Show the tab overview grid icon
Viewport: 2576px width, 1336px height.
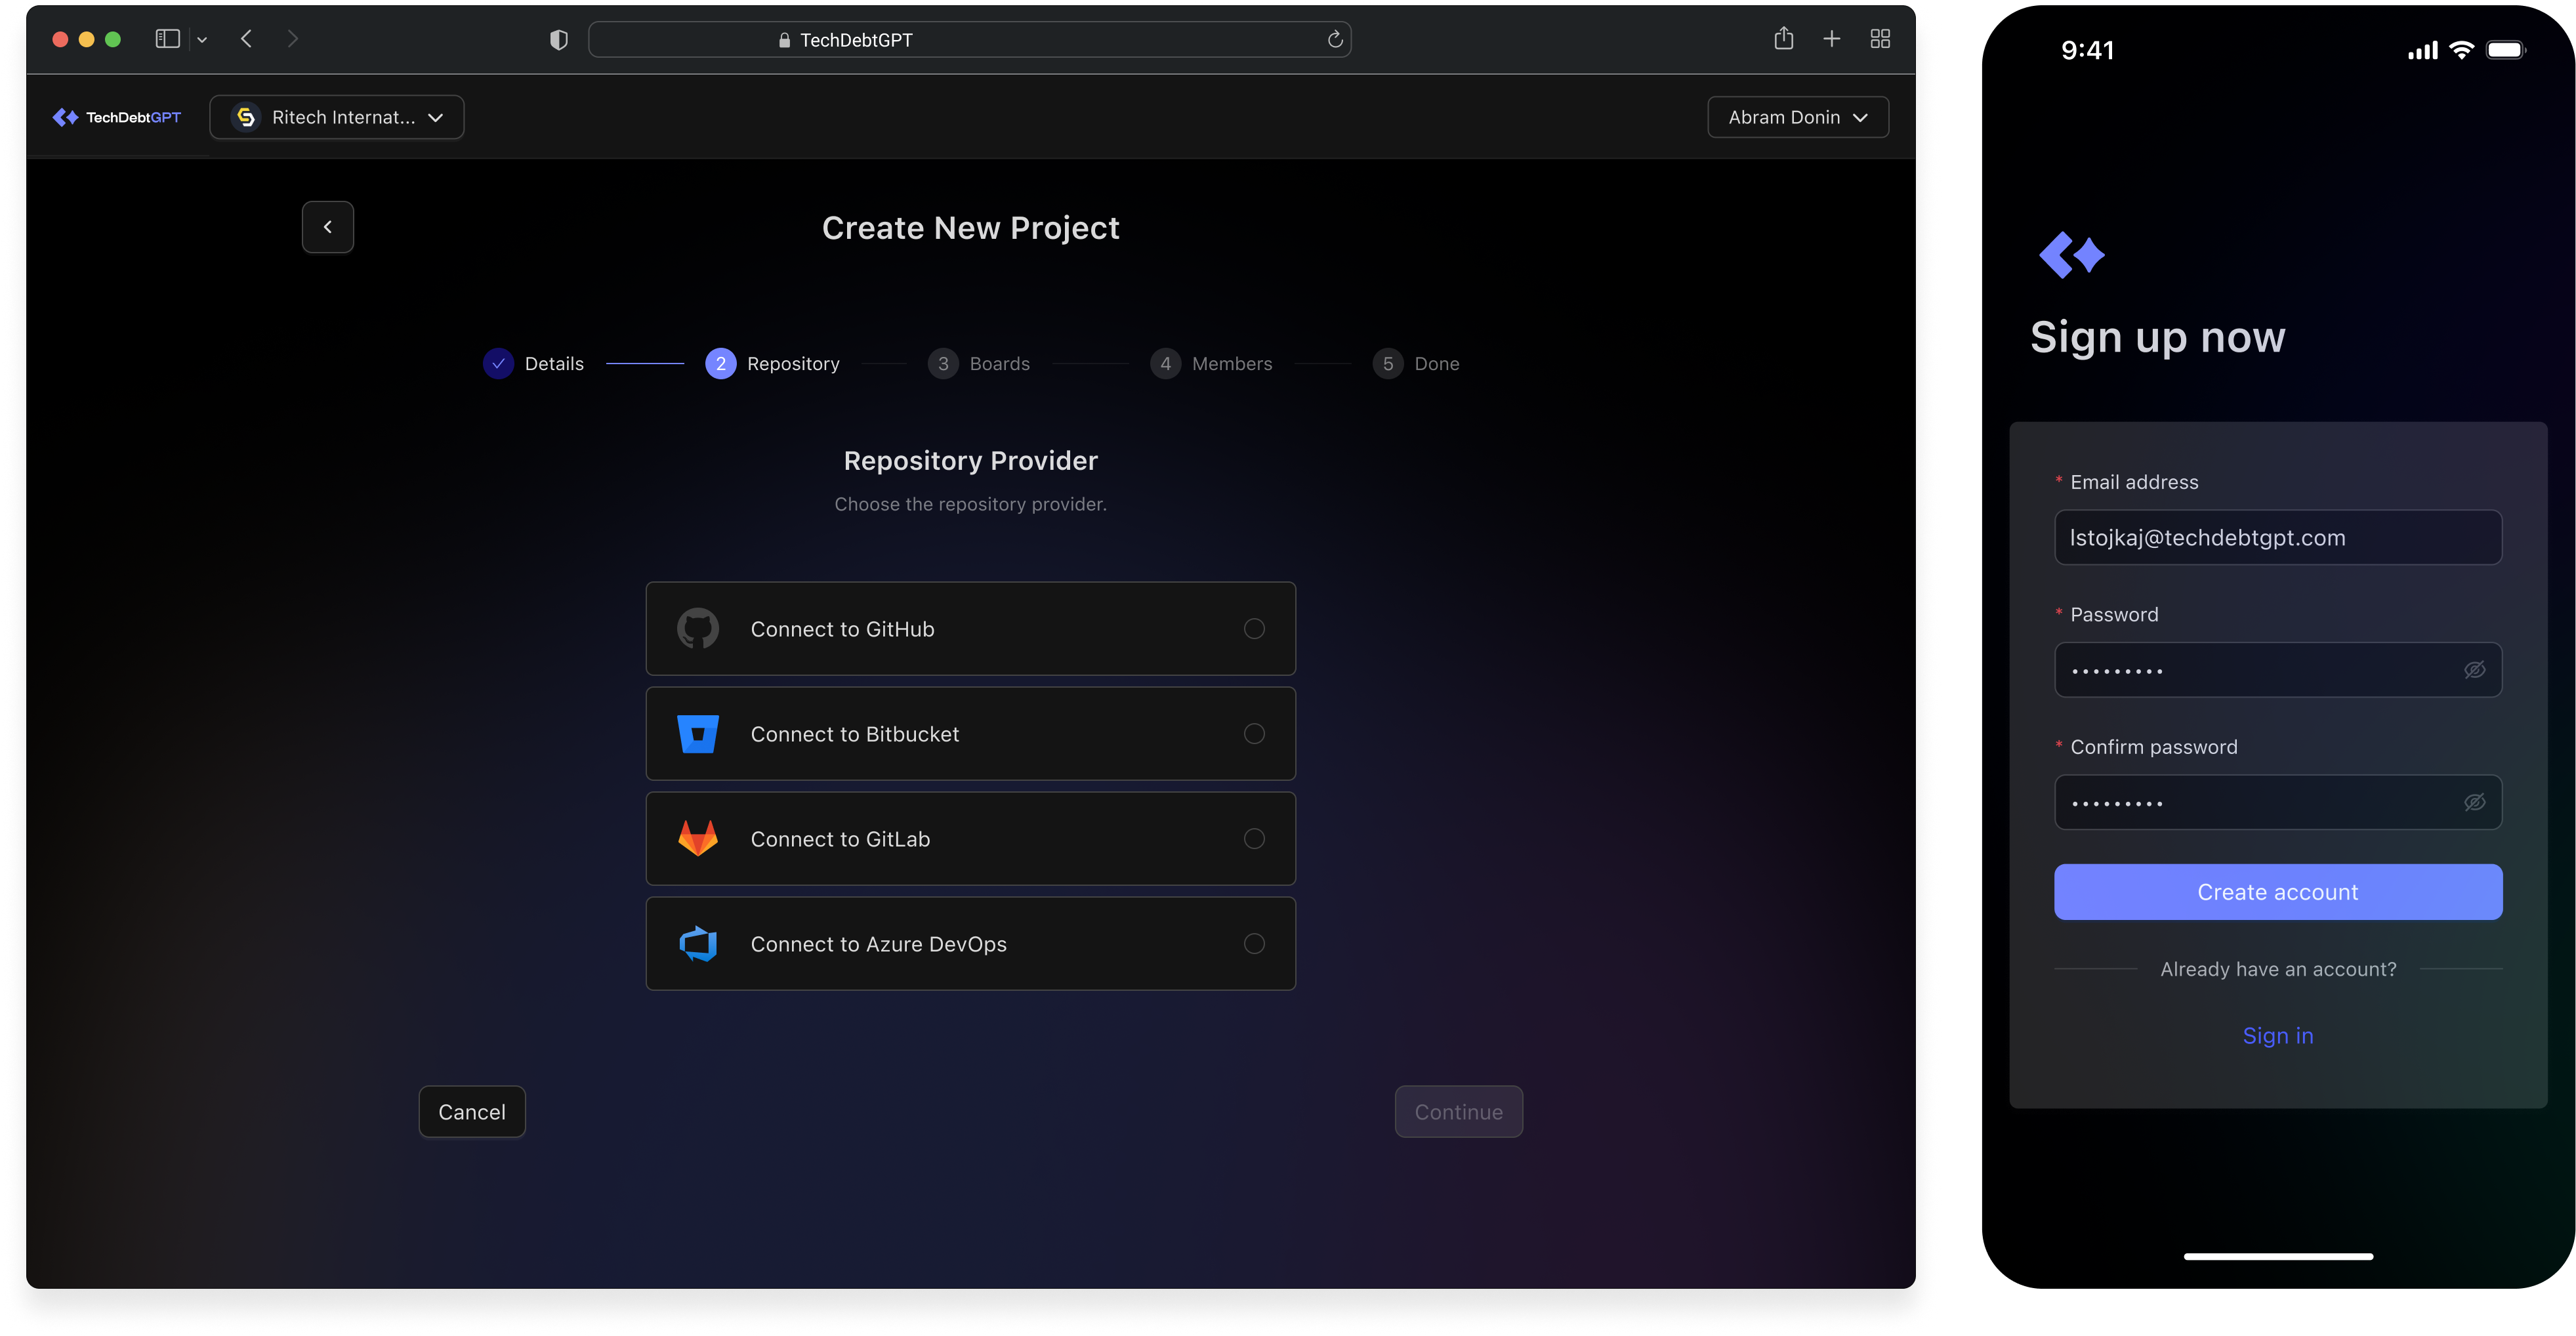(x=1879, y=39)
